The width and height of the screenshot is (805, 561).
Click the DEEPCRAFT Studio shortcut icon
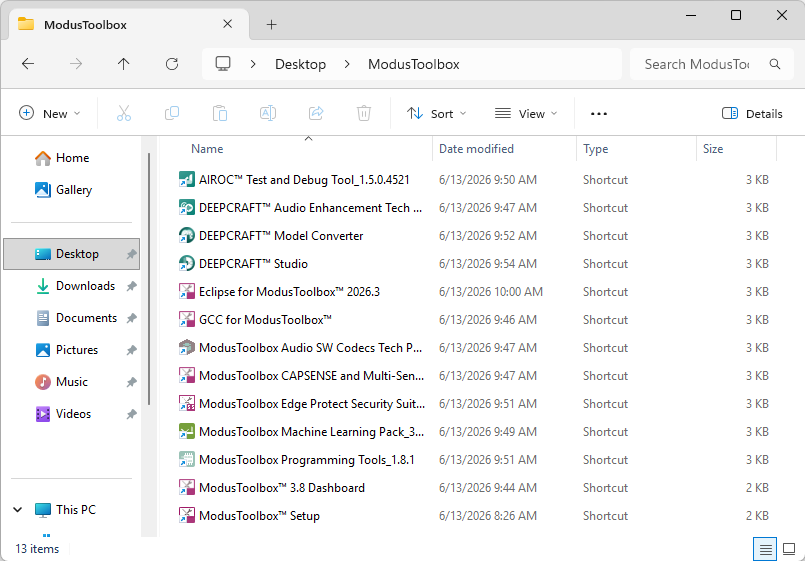tap(186, 264)
